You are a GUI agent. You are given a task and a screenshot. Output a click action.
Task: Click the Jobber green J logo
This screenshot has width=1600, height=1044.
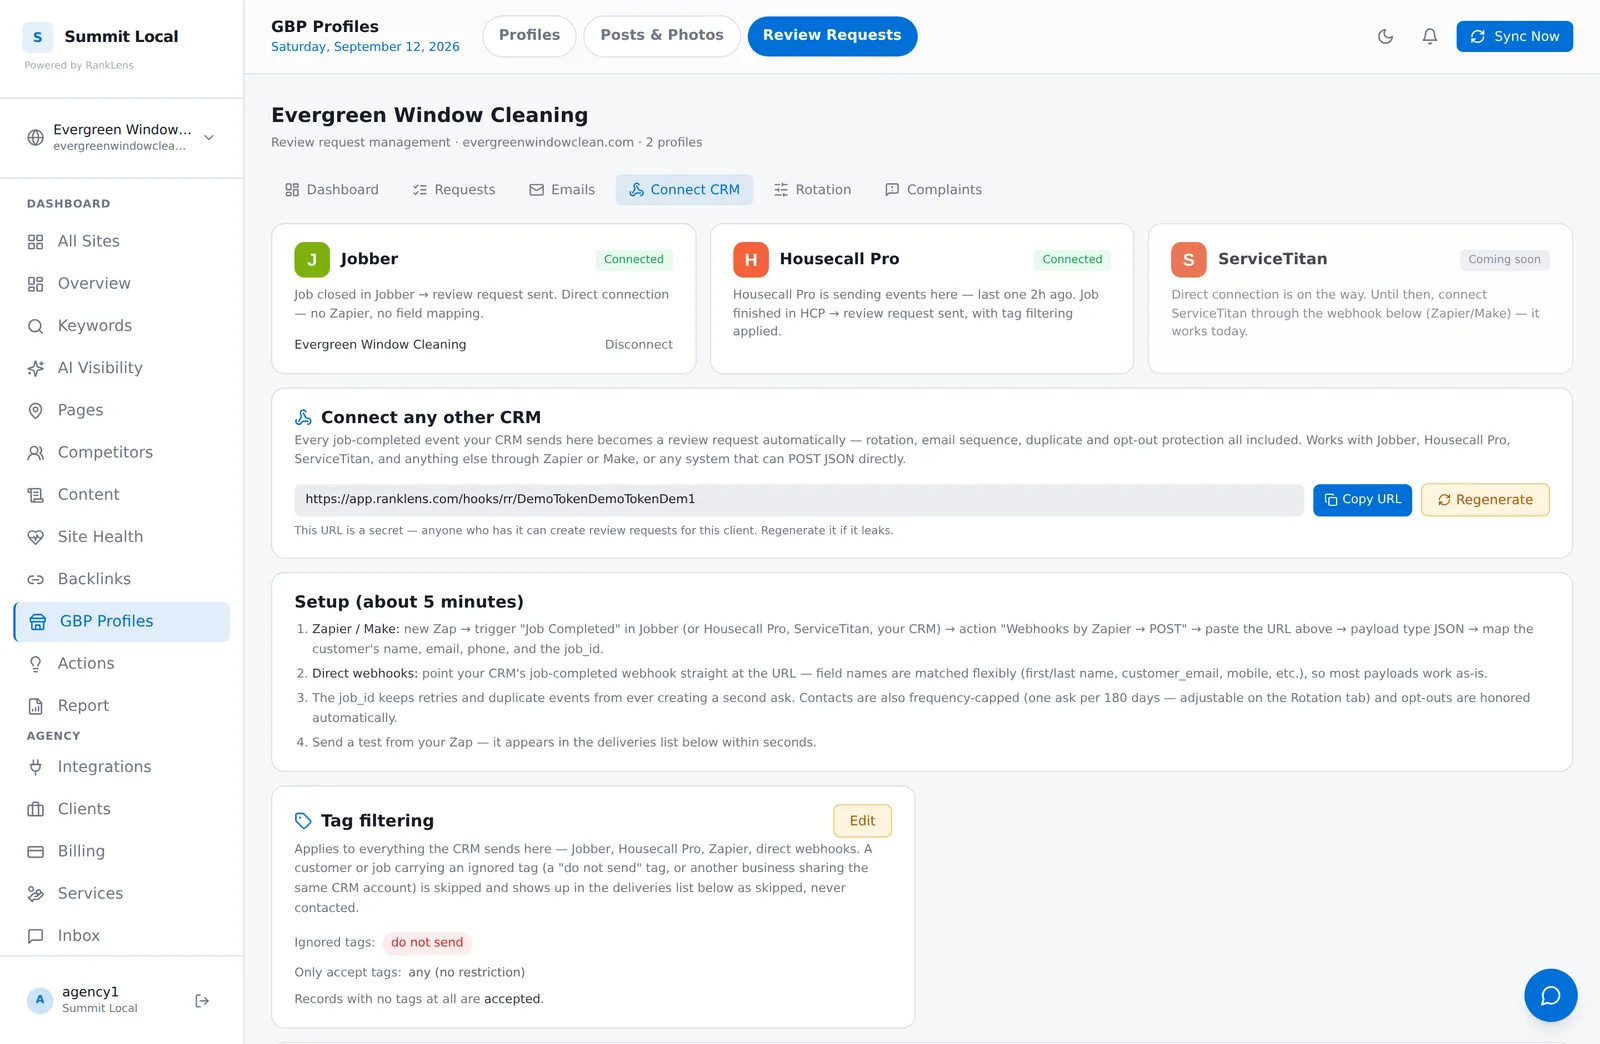pyautogui.click(x=312, y=260)
